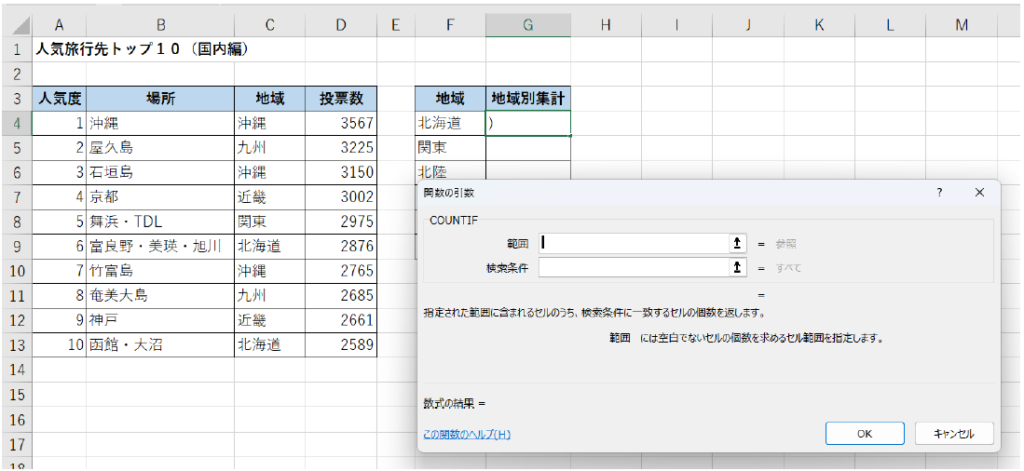Open the この関数のヘルプ link
1024x471 pixels.
[x=467, y=434]
